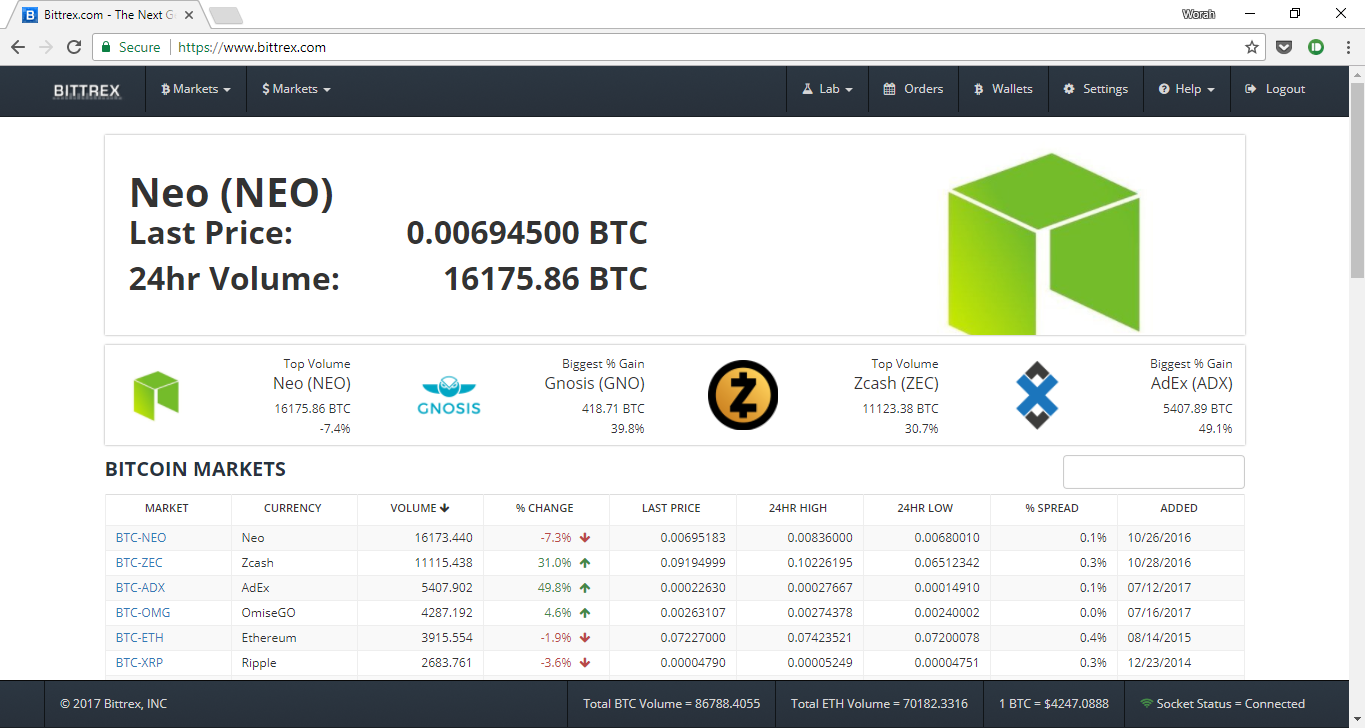Click the Bittrex logo in navbar
Screen dimensions: 1365x728
pos(86,90)
